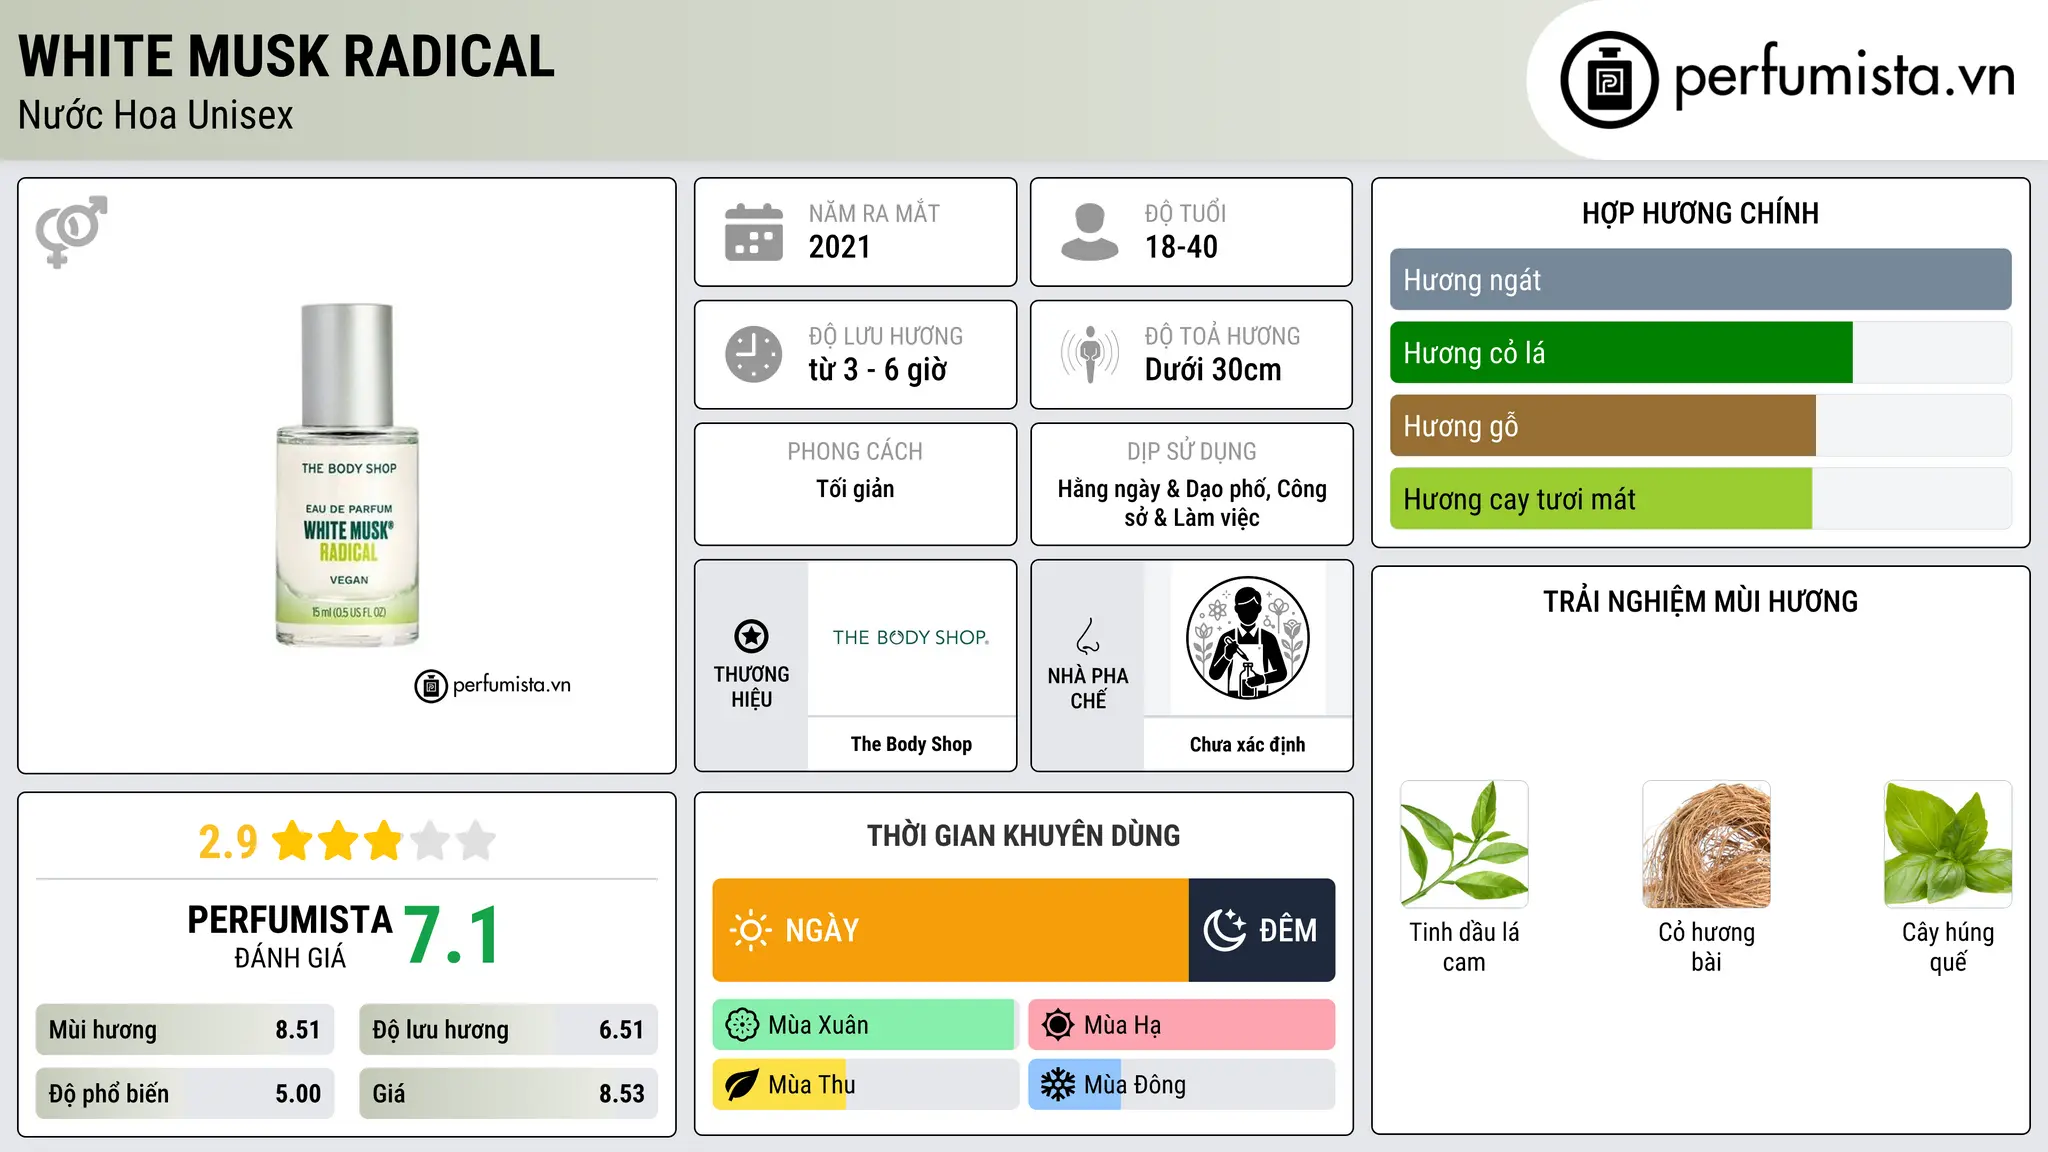Screen dimensions: 2048x1152
Task: Click the Hương cỏ lá accord bar
Action: (x=1700, y=353)
